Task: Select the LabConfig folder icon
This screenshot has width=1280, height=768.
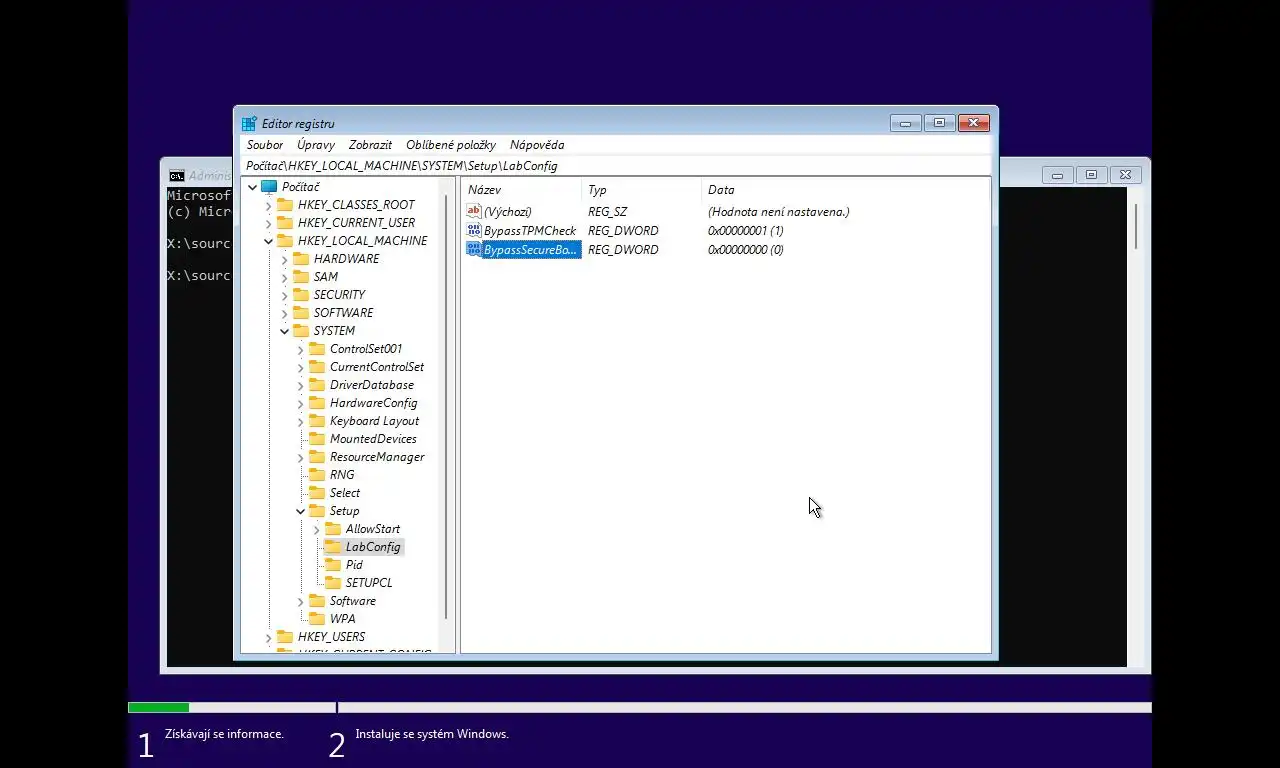Action: point(333,547)
